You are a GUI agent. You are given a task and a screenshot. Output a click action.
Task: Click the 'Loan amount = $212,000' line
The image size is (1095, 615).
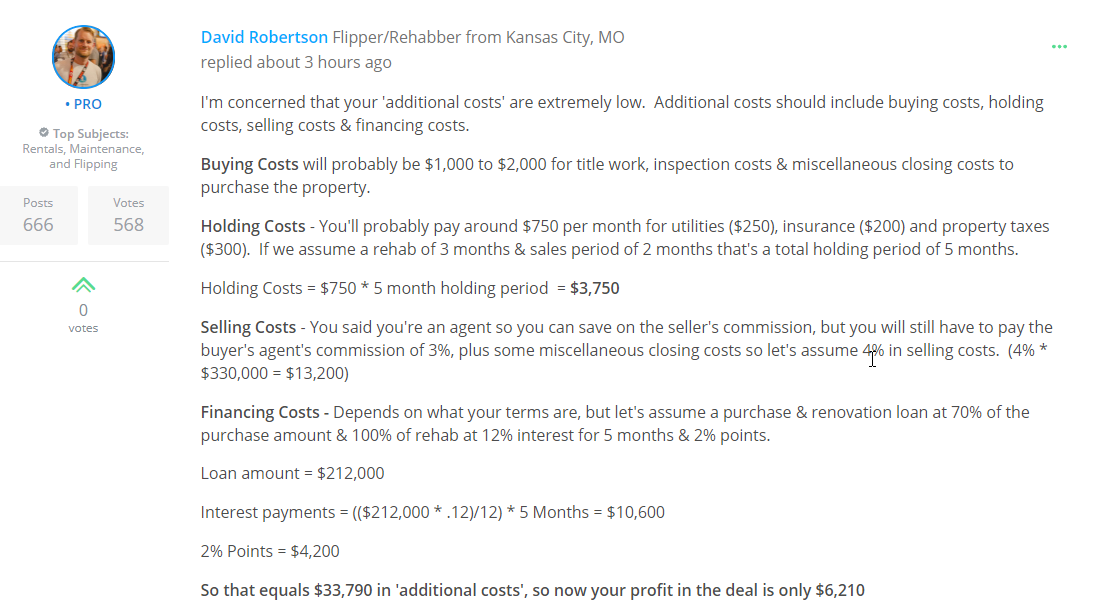click(292, 473)
